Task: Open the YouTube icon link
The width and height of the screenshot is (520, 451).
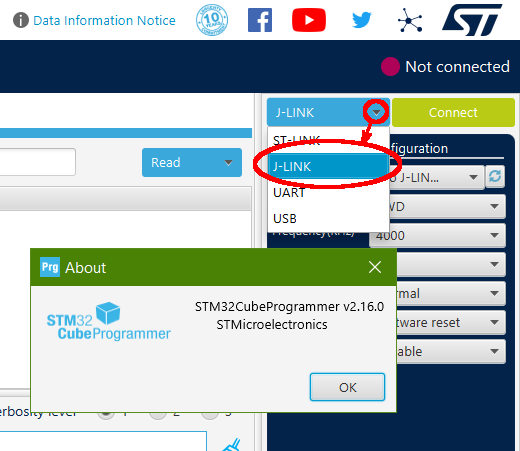Action: pyautogui.click(x=309, y=20)
